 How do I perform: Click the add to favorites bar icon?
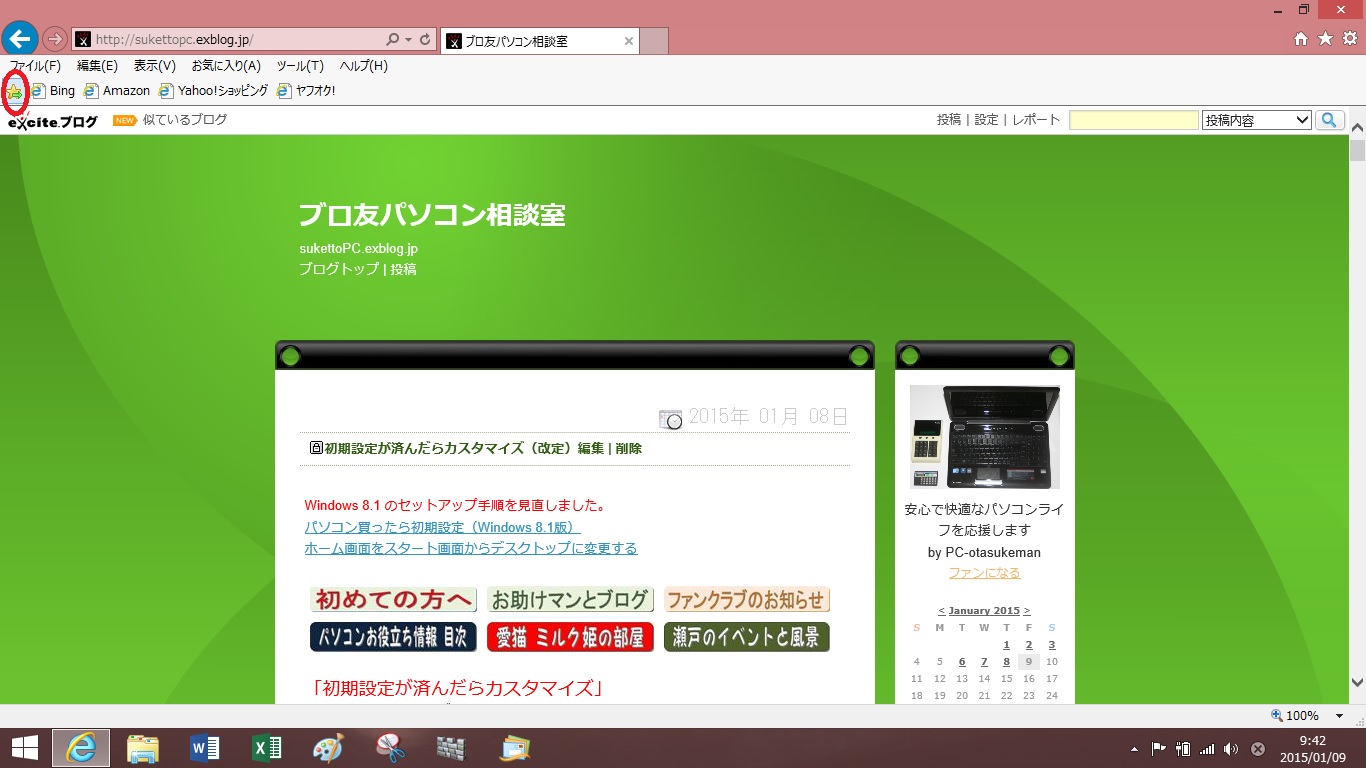coord(15,91)
